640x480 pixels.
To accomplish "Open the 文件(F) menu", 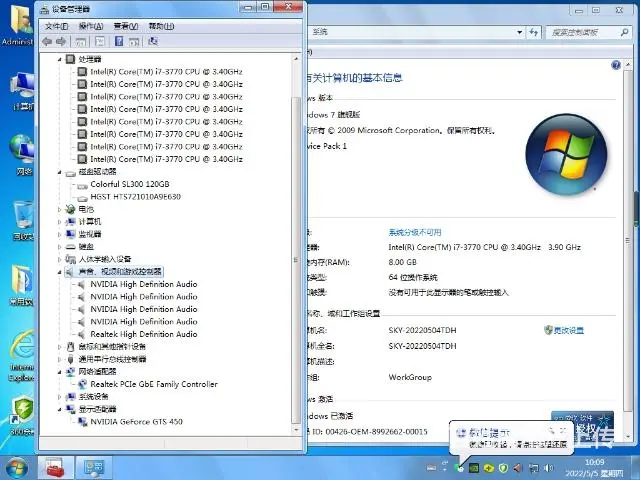I will (57, 25).
